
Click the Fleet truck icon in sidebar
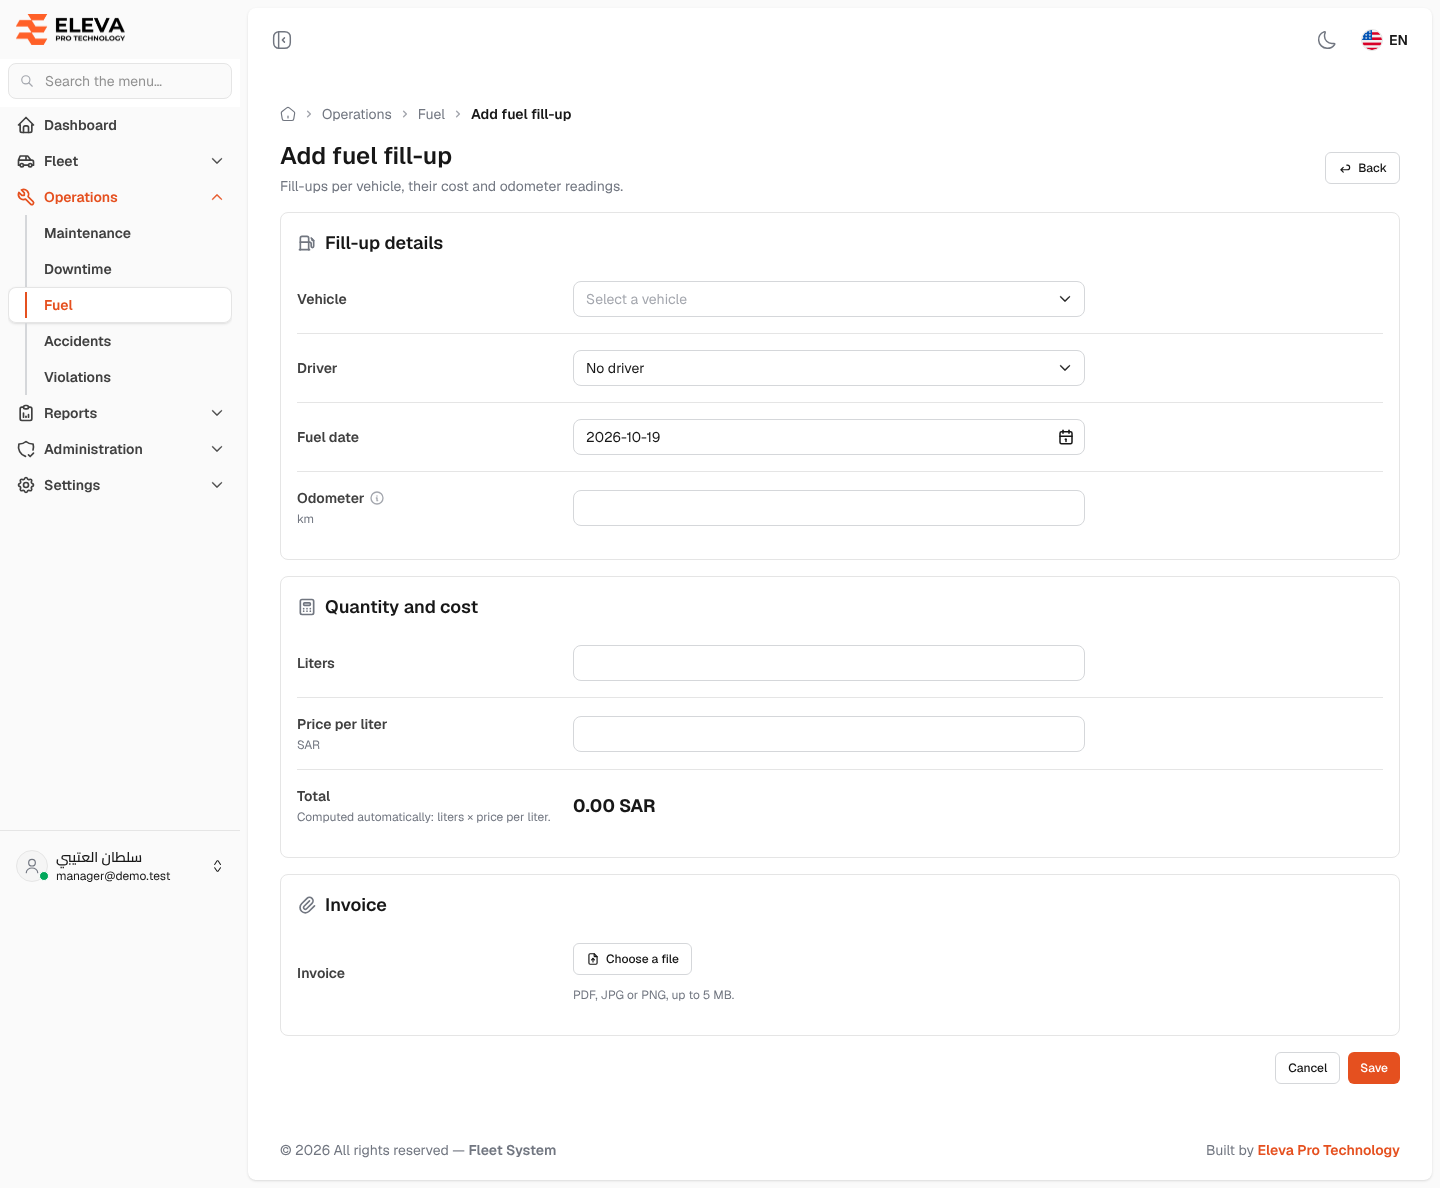pyautogui.click(x=26, y=161)
